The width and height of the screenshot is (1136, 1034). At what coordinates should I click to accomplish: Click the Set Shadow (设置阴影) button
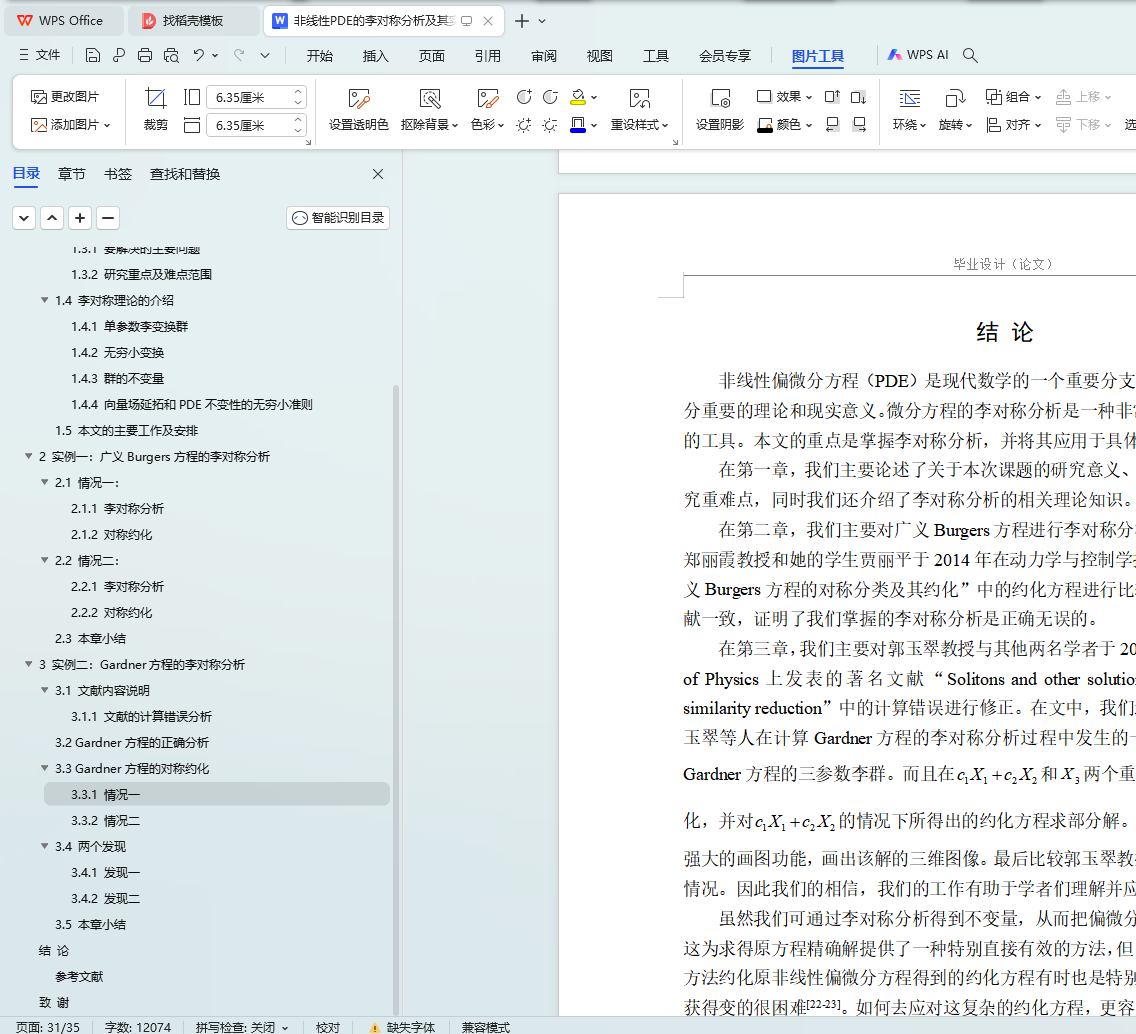click(x=719, y=109)
